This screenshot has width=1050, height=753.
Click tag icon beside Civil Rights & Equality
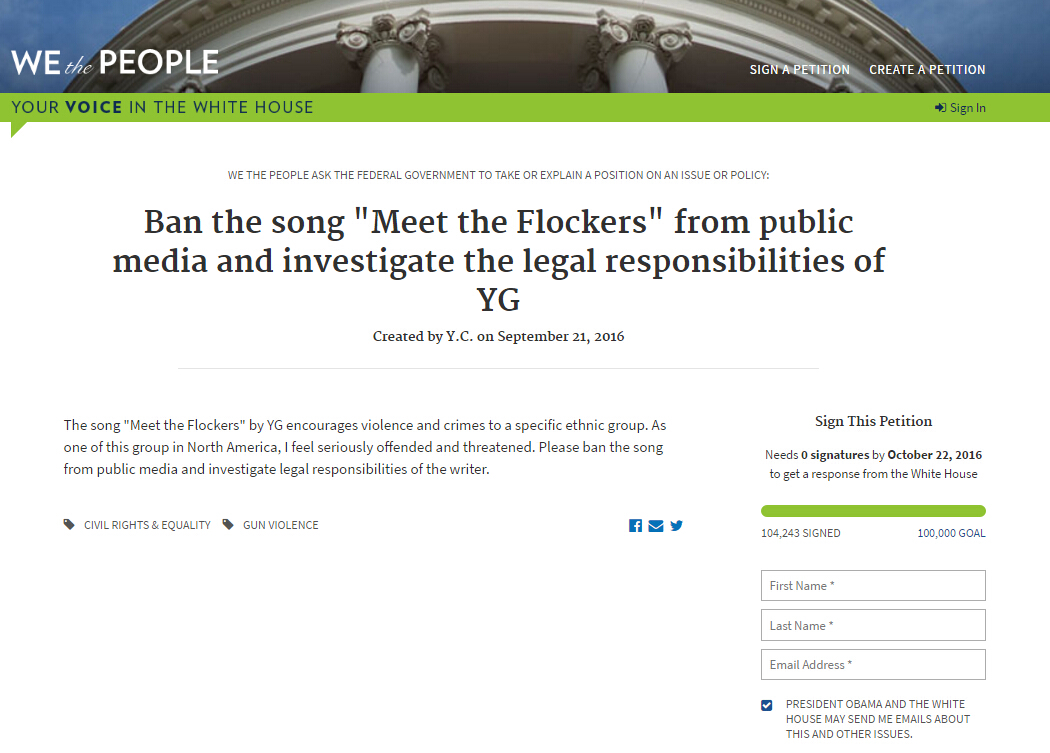click(x=69, y=524)
